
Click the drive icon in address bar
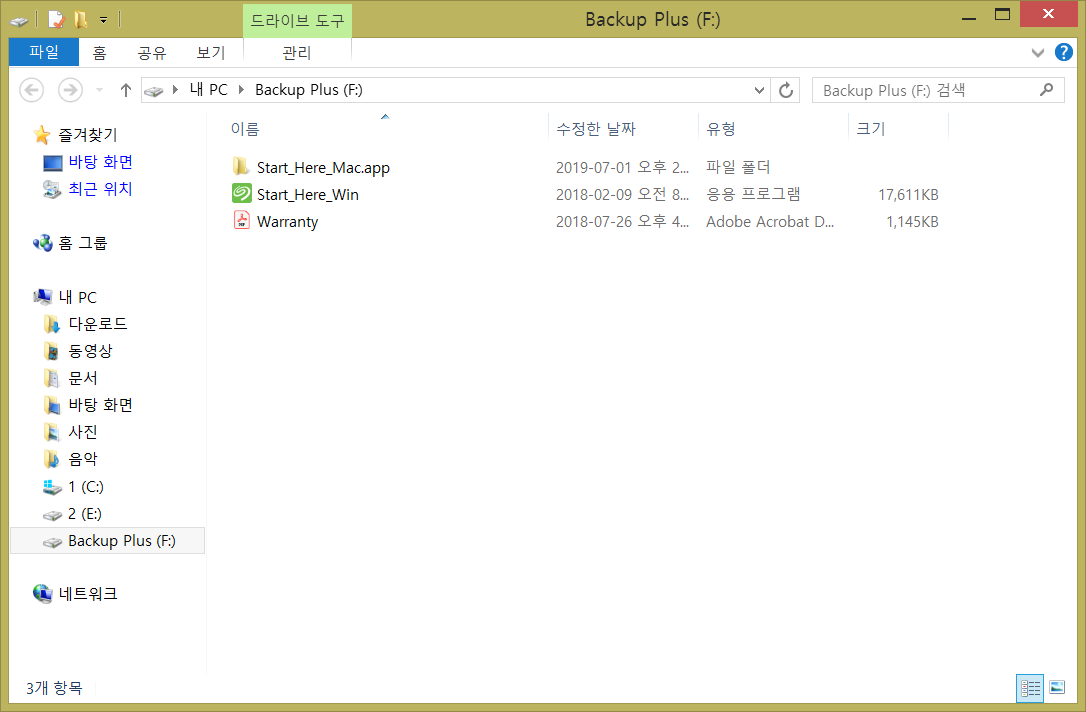(154, 91)
